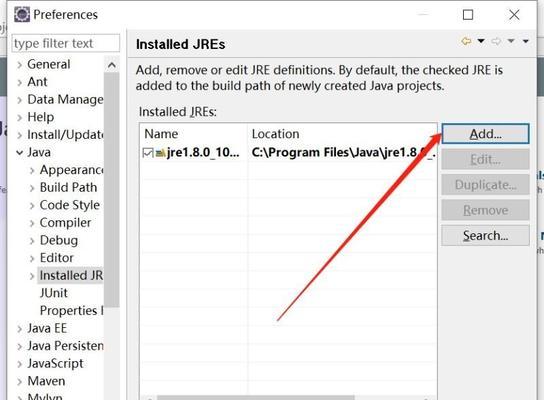Select the jre1.8.0 JRE row name
This screenshot has height=400, width=544.
pos(203,153)
